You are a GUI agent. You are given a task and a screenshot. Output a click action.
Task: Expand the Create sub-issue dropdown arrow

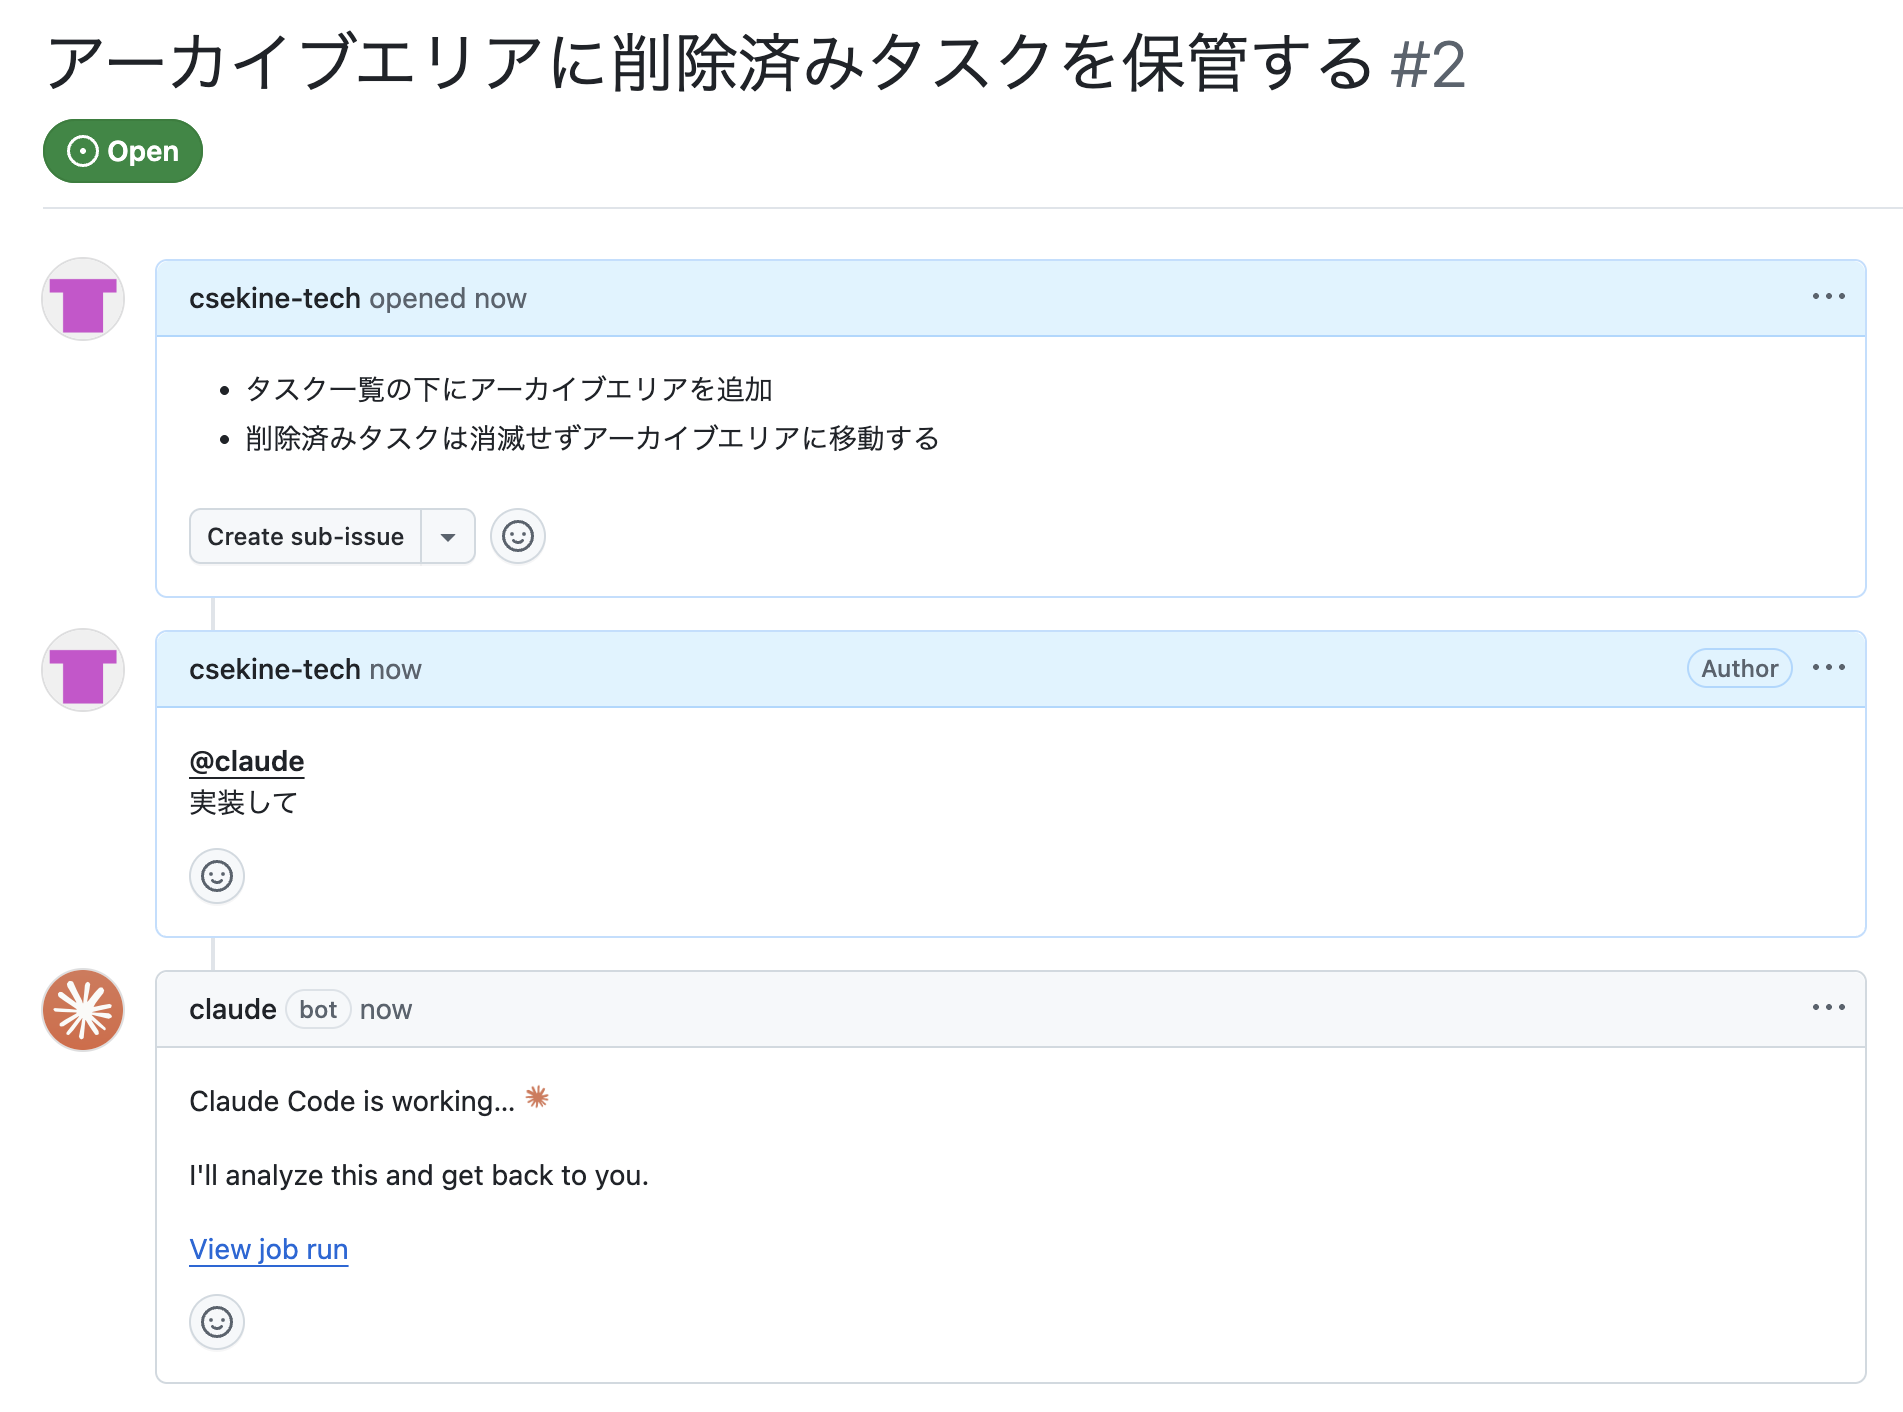(448, 536)
